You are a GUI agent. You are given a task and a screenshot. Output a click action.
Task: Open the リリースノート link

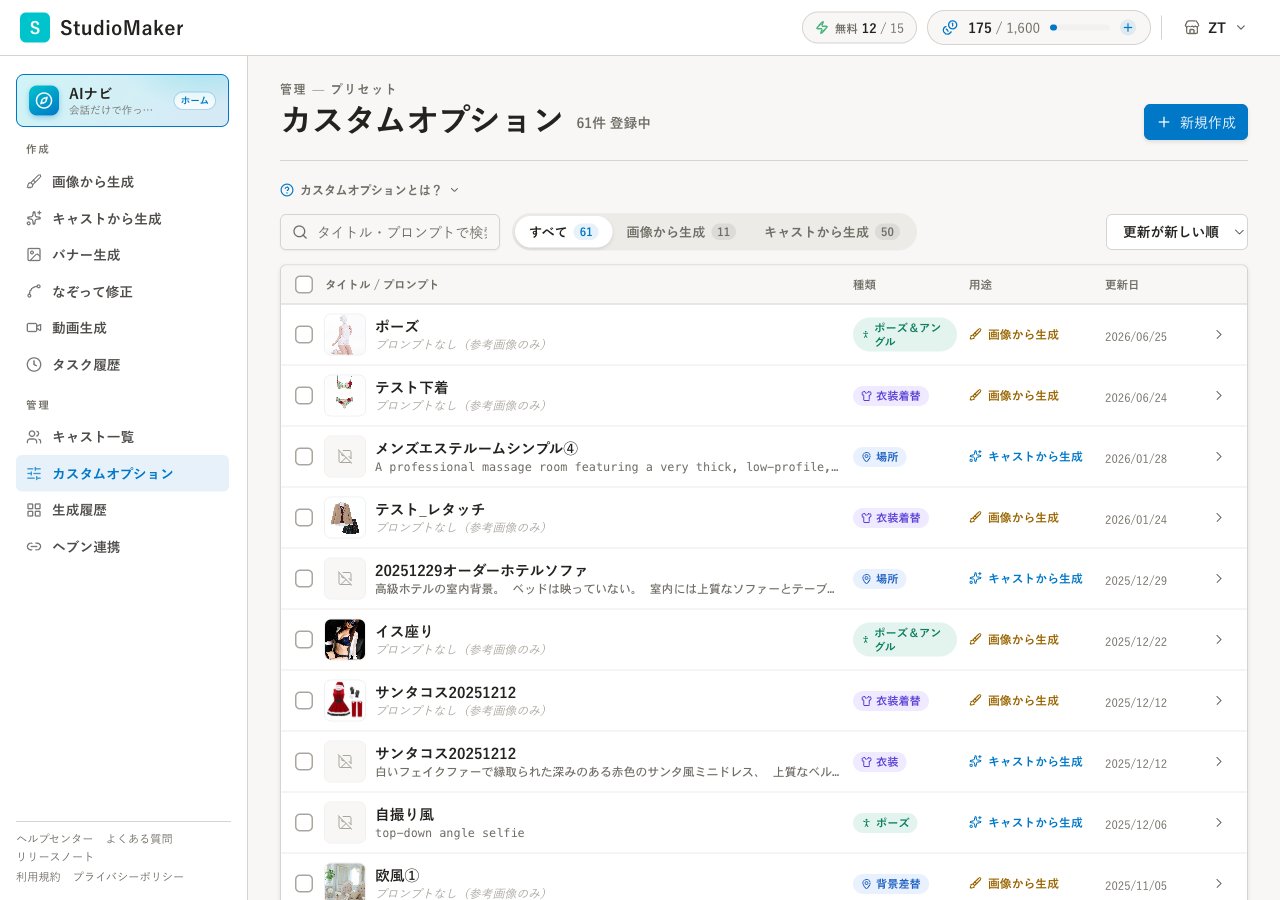pyautogui.click(x=55, y=857)
